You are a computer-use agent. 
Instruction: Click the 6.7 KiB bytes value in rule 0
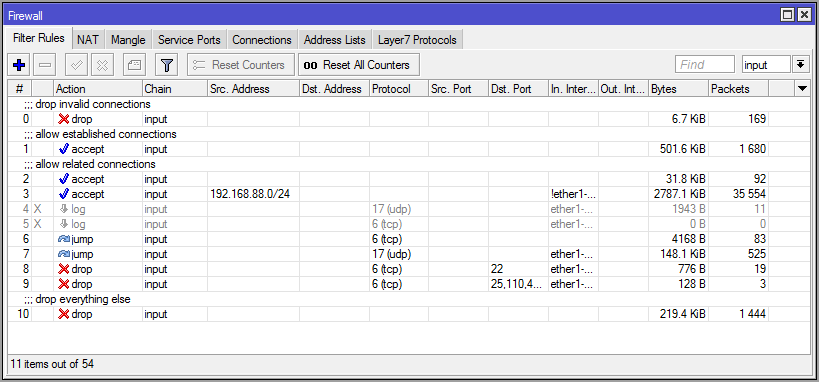[688, 119]
